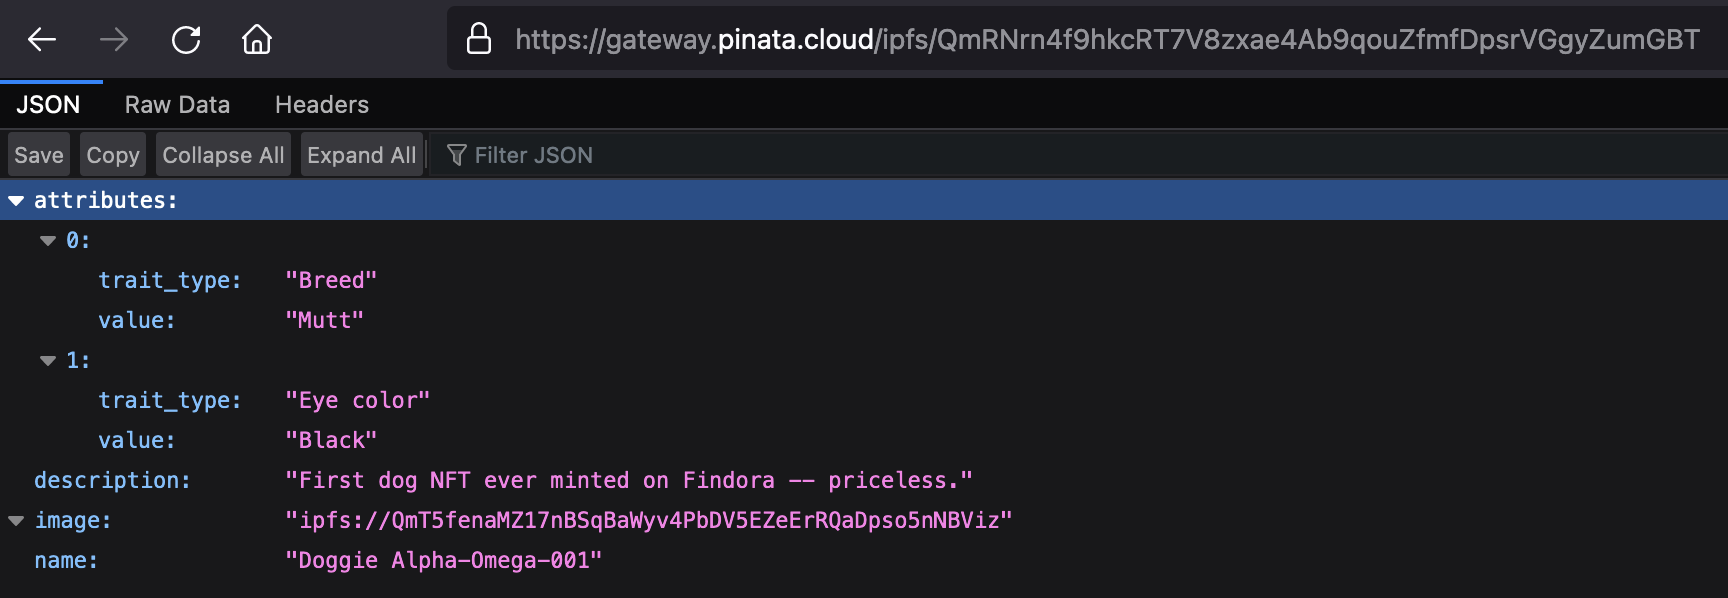Click the browser back arrow

point(42,40)
